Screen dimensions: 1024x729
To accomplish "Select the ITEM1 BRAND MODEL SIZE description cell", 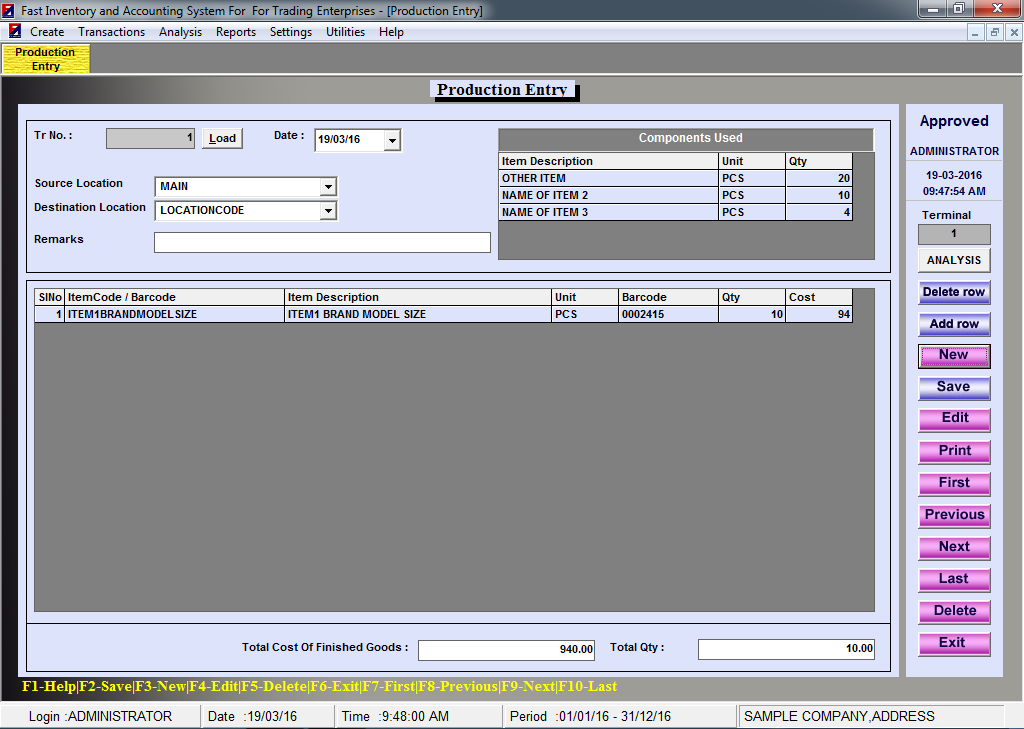I will [x=417, y=314].
